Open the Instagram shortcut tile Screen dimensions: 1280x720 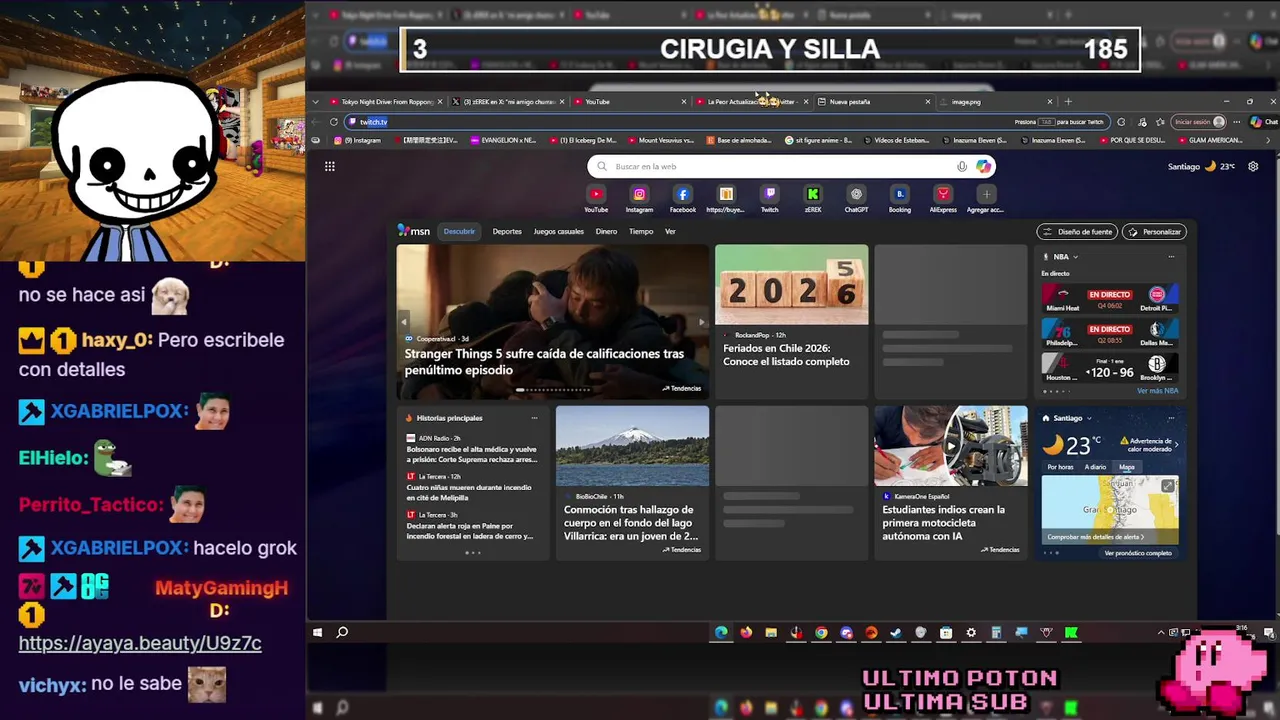(639, 199)
